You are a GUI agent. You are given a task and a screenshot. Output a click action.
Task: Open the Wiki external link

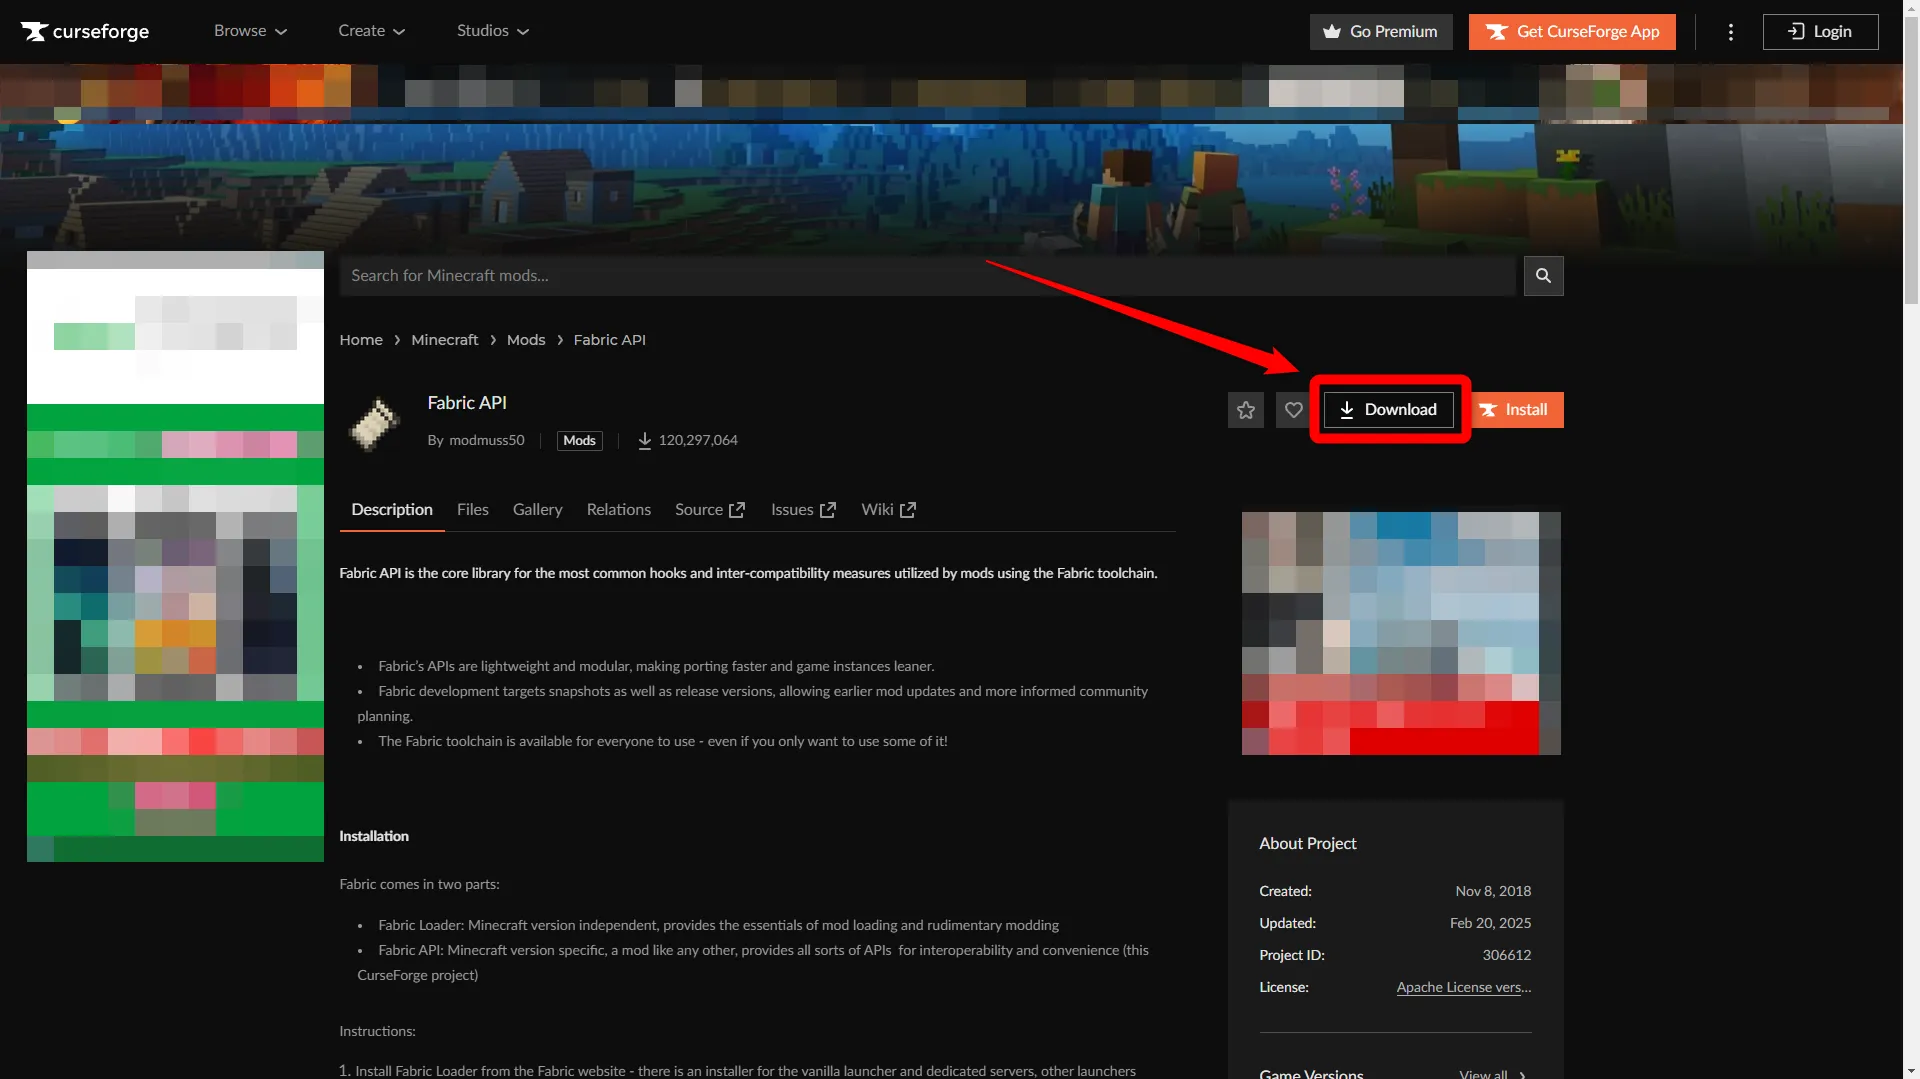[x=888, y=510]
